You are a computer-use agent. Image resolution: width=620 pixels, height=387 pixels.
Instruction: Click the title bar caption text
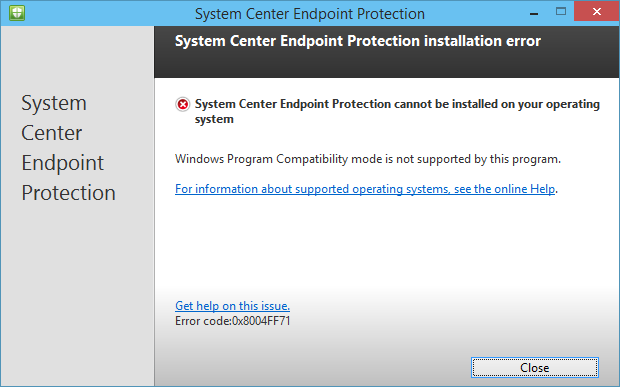tap(310, 14)
